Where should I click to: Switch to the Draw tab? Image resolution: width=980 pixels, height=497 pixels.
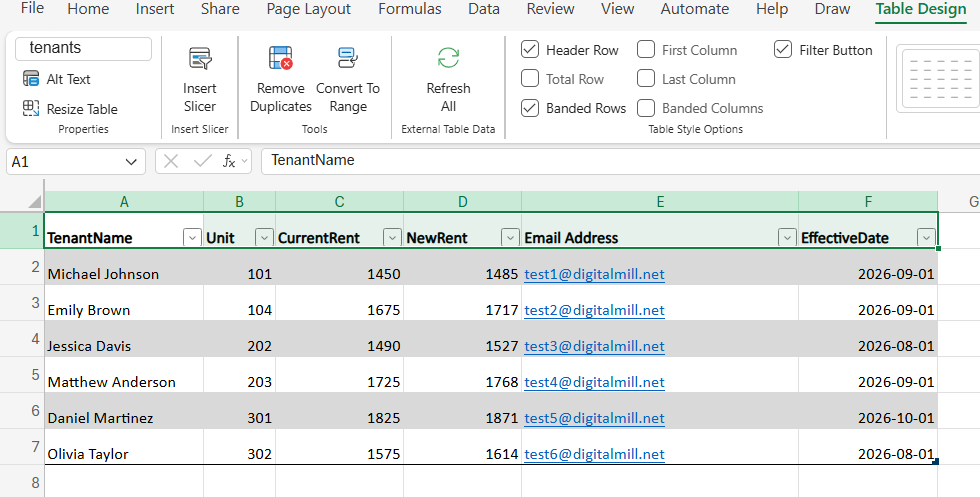point(832,9)
